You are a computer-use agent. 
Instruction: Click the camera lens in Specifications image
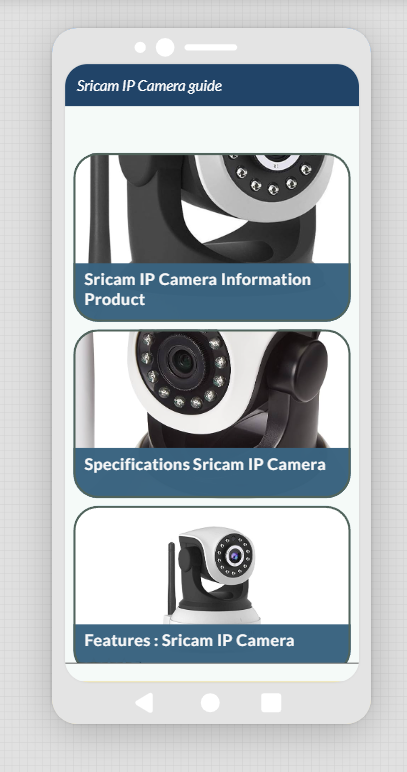point(184,362)
